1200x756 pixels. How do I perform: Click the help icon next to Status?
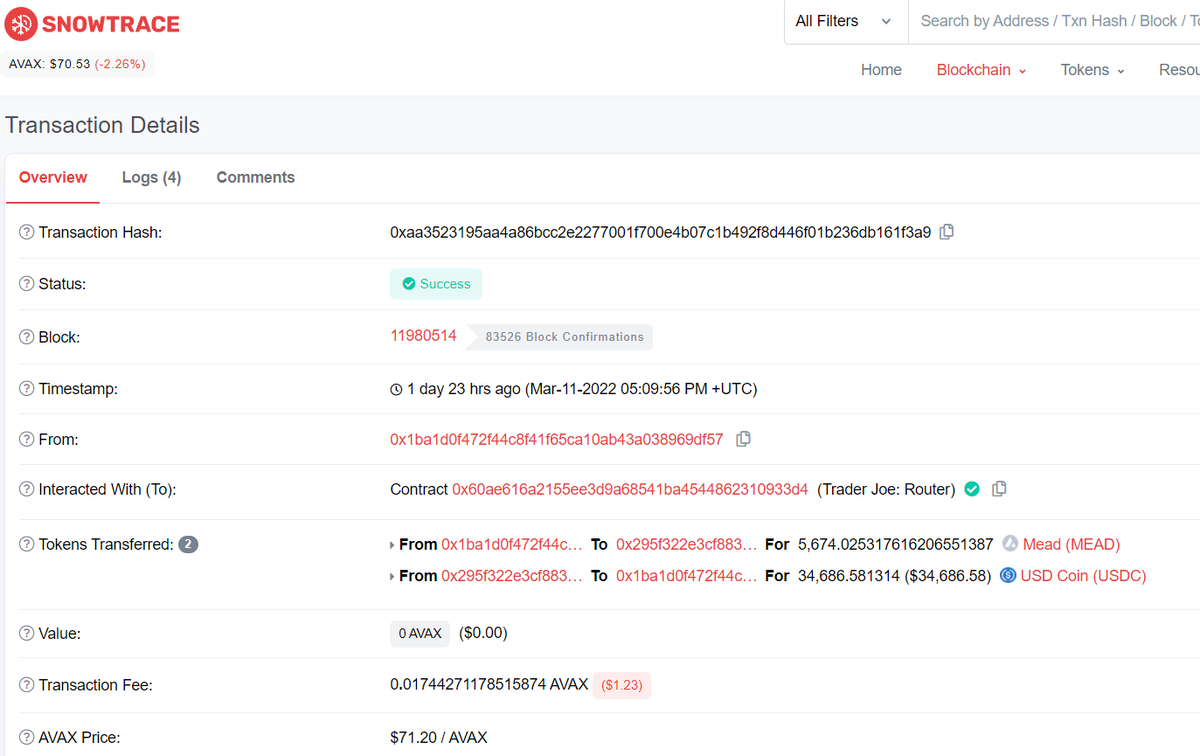(27, 284)
